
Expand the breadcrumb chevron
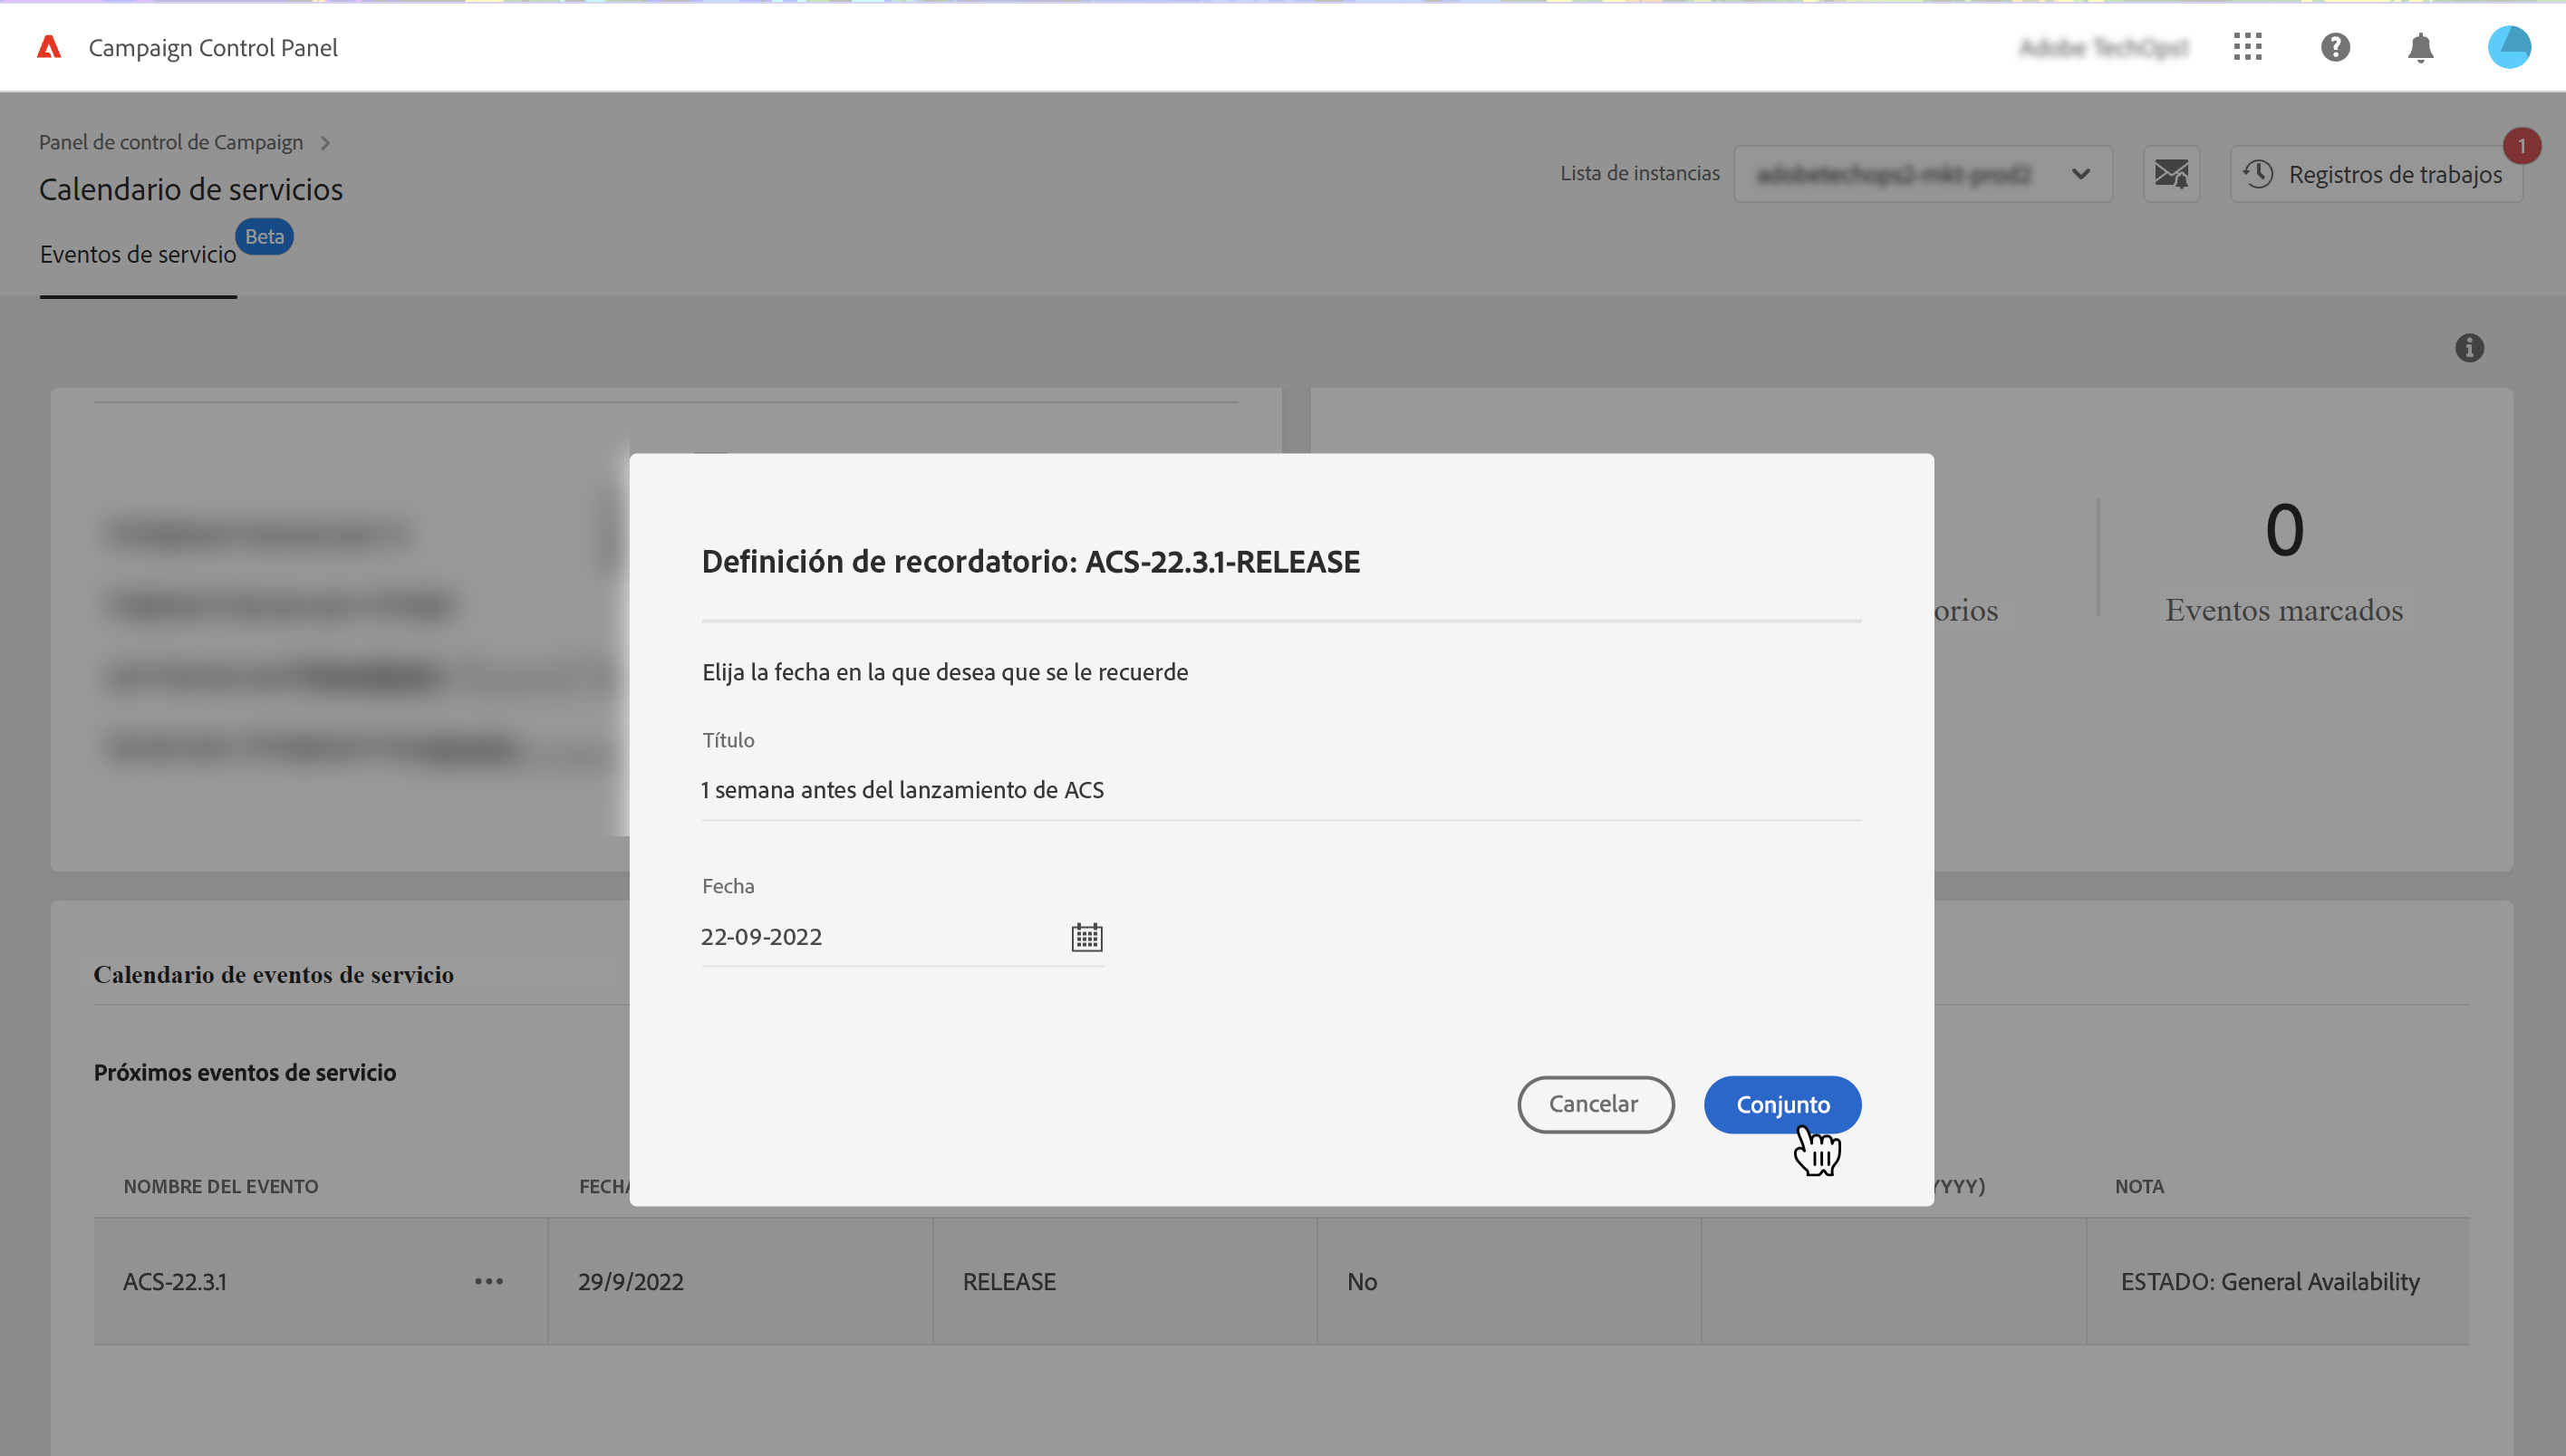click(x=325, y=143)
